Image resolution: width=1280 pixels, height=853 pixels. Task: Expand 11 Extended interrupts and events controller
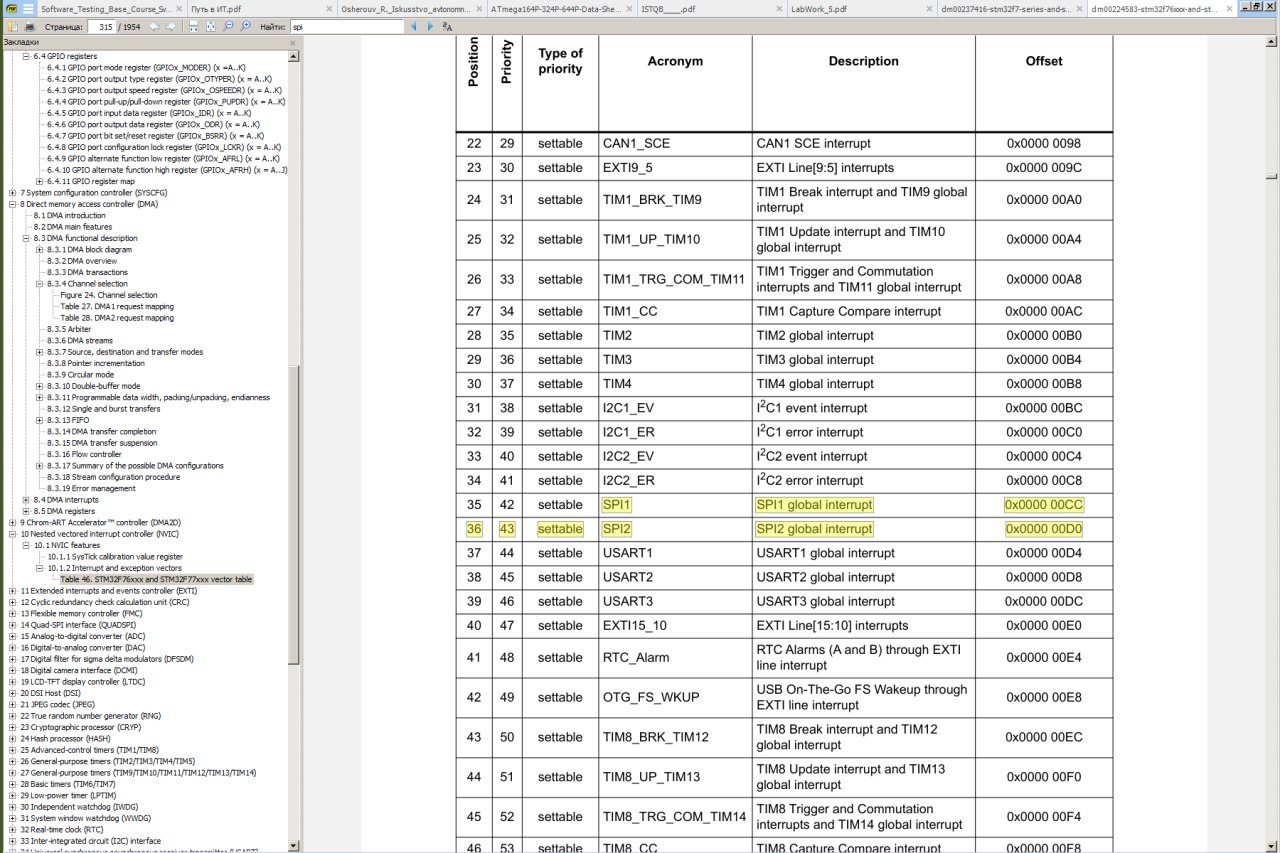tap(12, 591)
